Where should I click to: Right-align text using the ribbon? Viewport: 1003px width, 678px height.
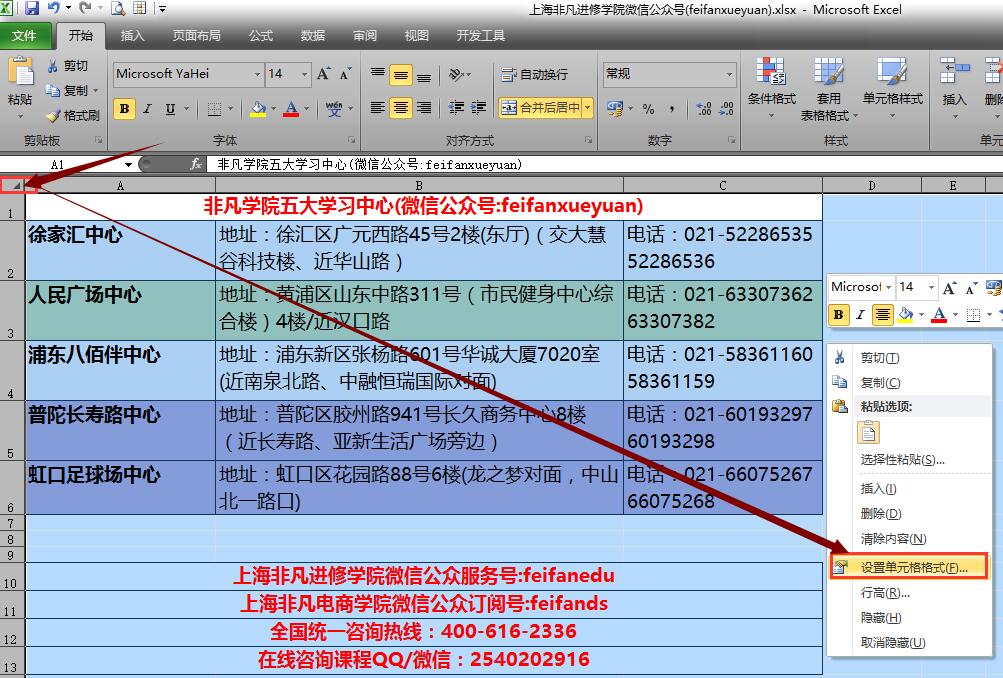[423, 107]
